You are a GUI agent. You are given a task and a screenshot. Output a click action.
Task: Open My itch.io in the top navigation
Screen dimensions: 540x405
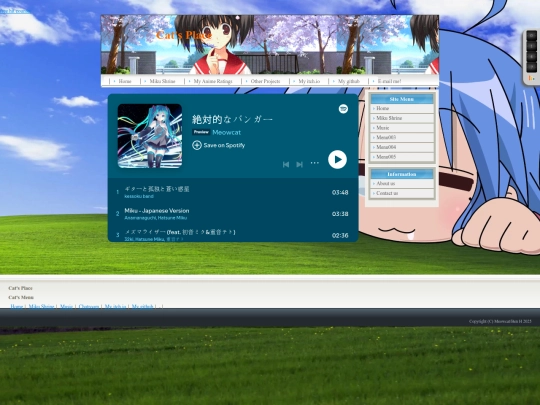pos(309,81)
